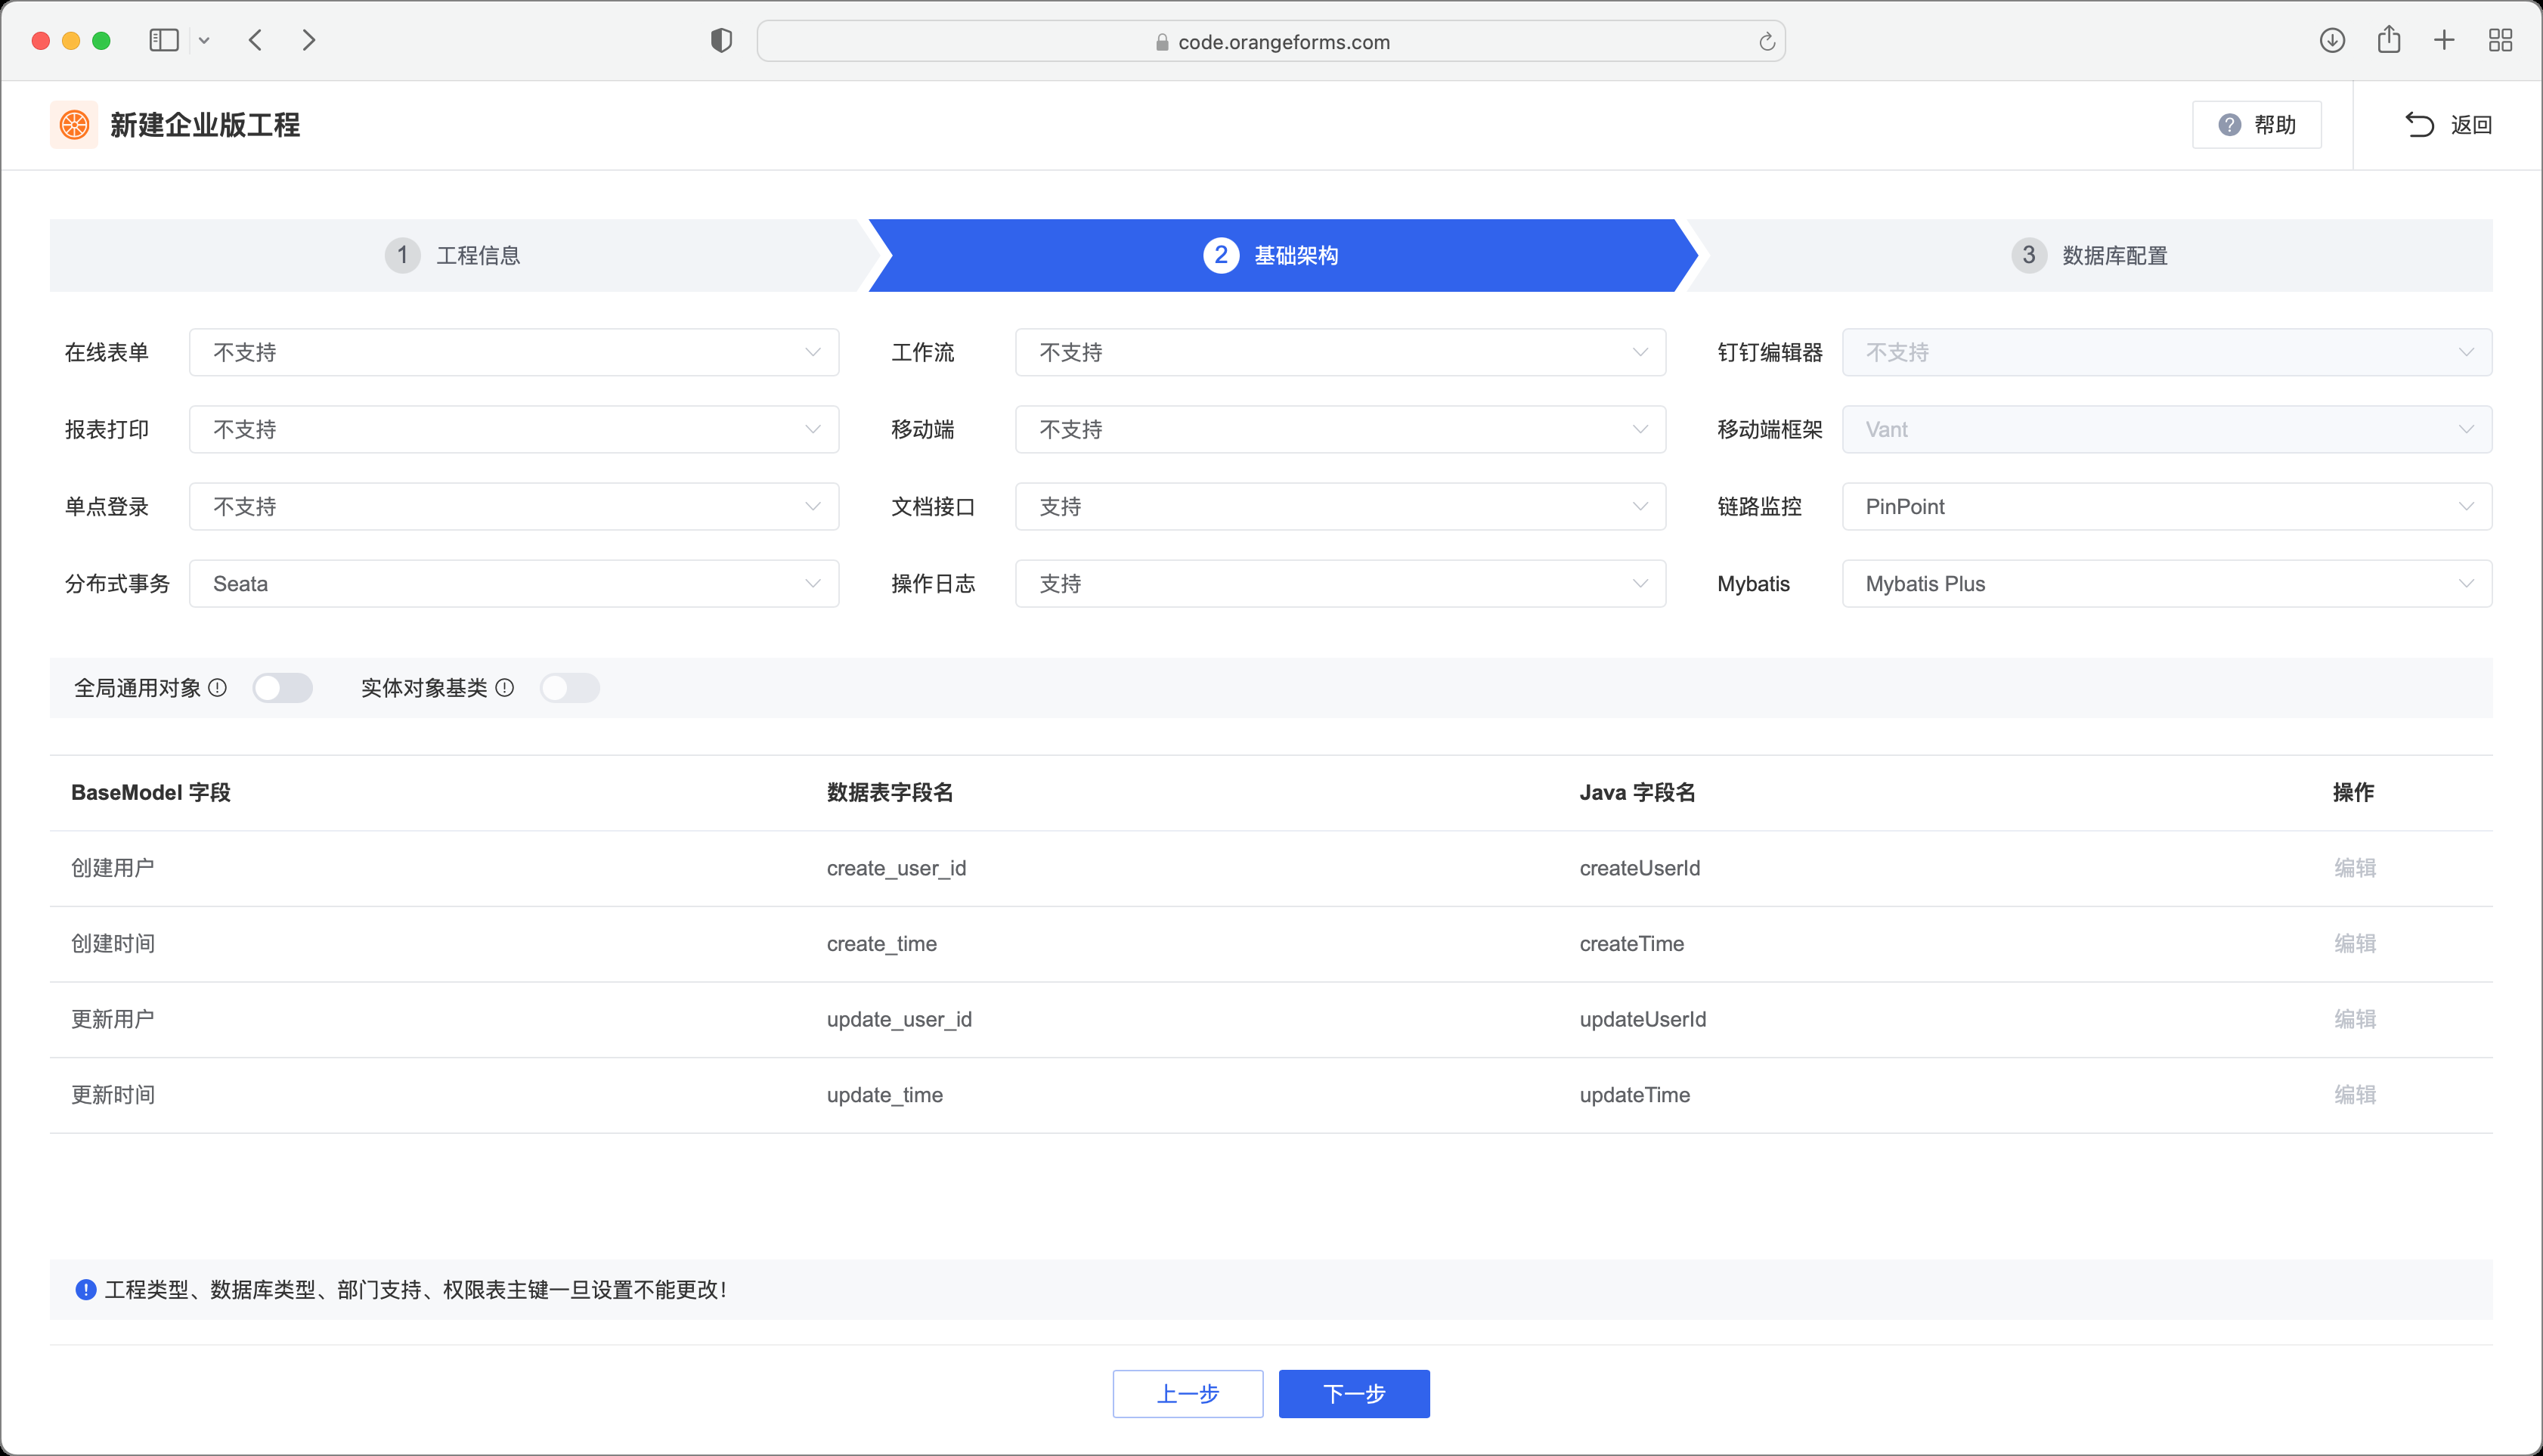Image resolution: width=2543 pixels, height=1456 pixels.
Task: Click the blue alert icon in bottom notice
Action: click(x=86, y=1289)
